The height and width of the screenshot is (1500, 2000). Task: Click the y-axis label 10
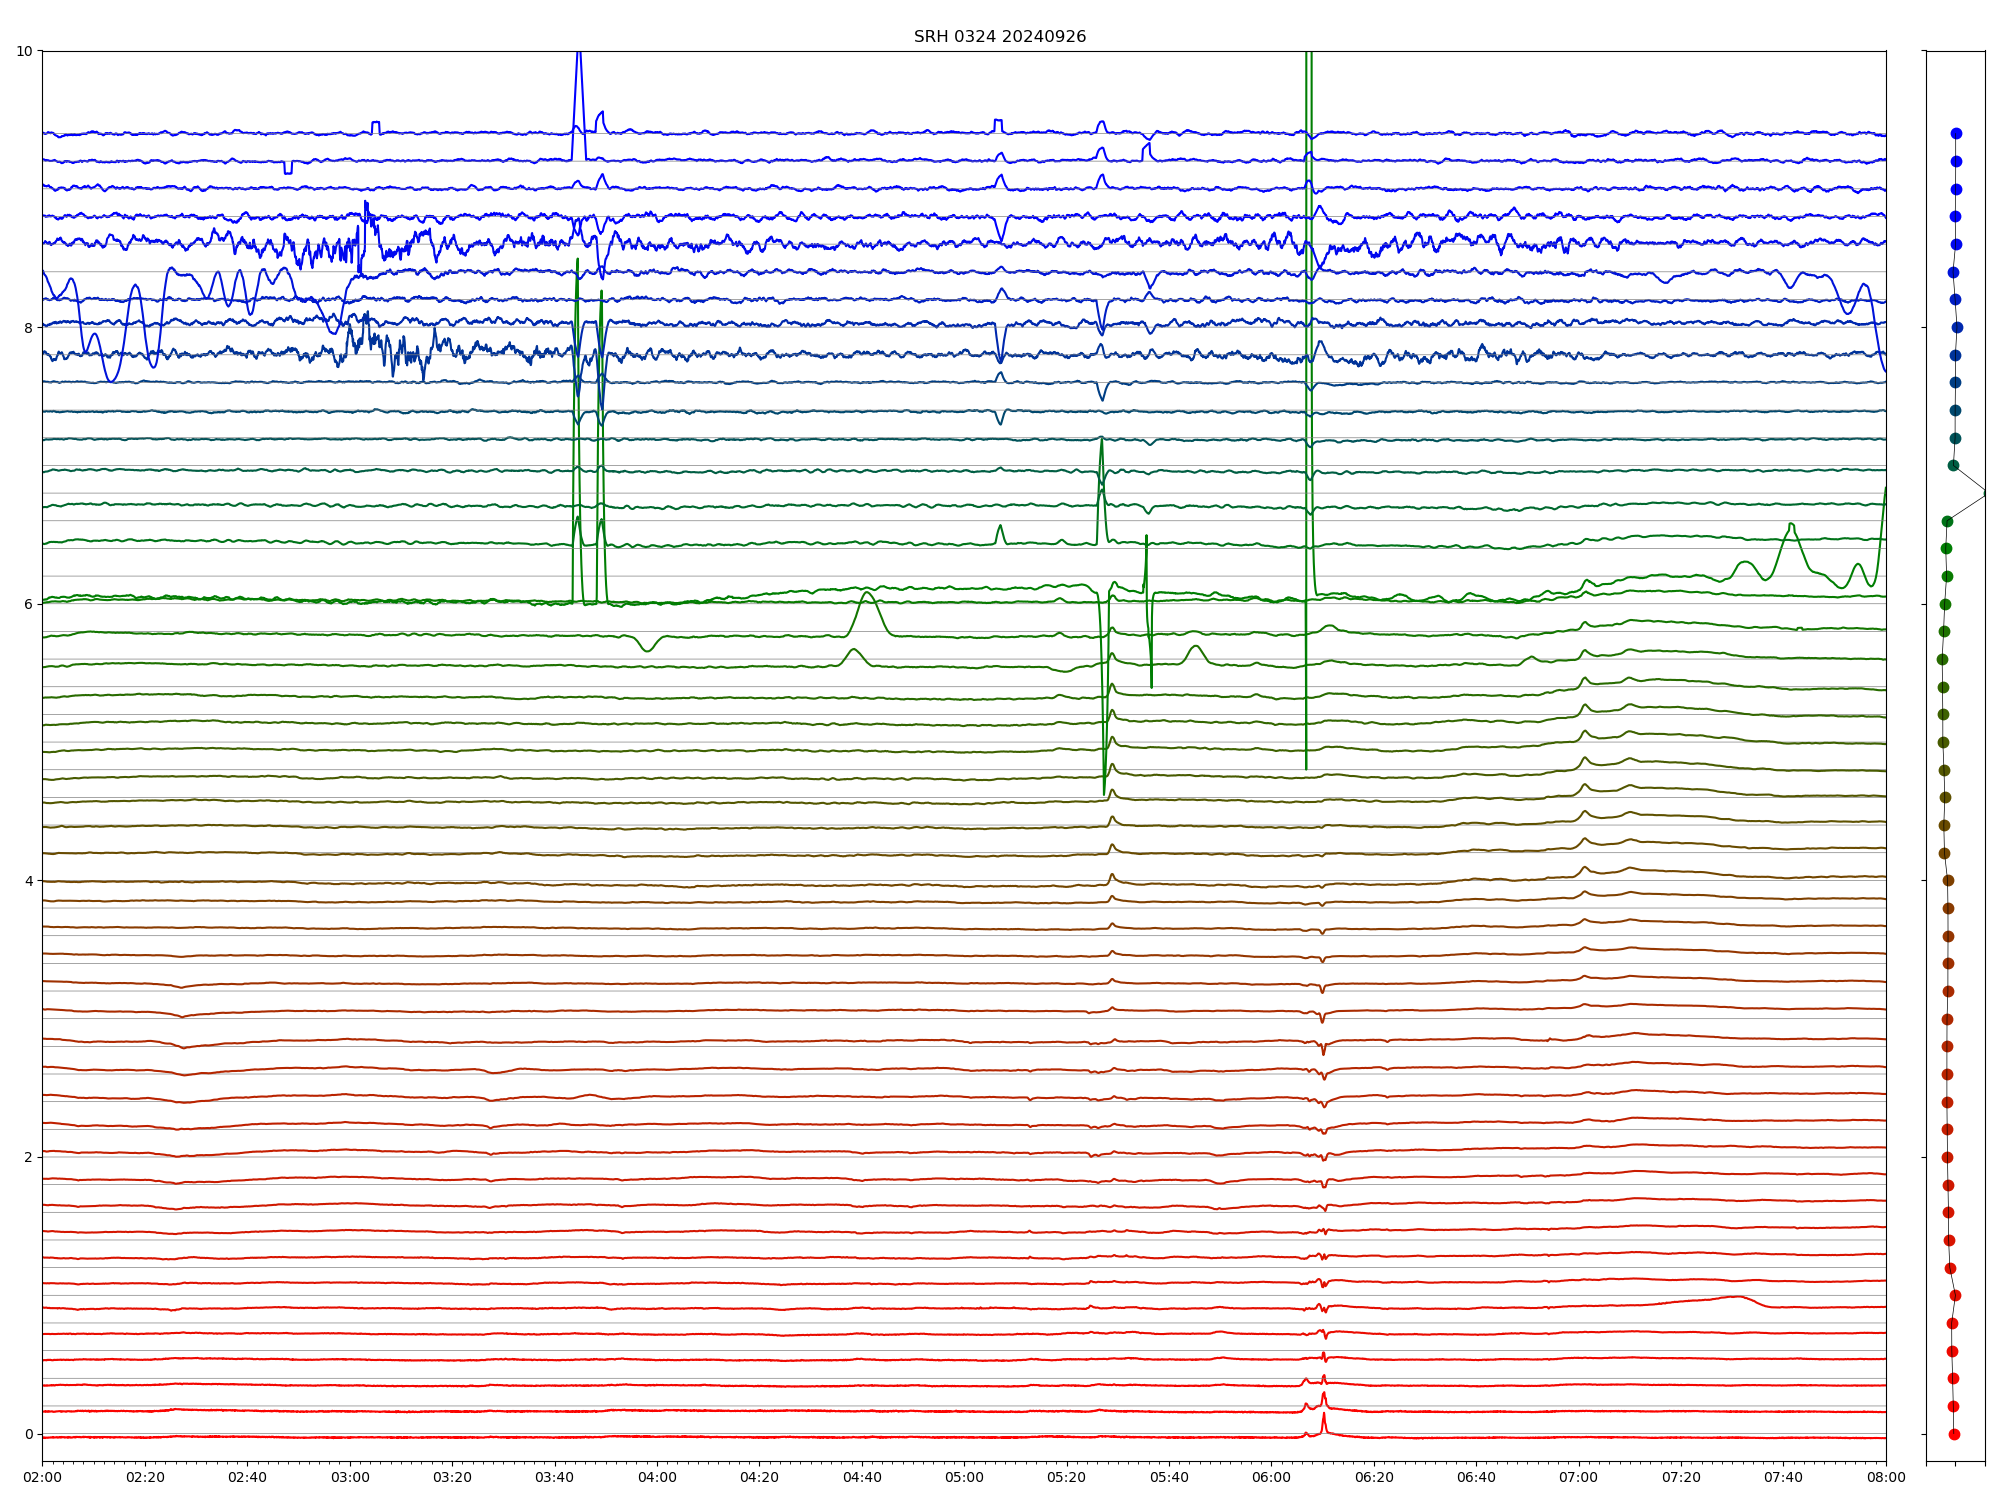point(24,51)
